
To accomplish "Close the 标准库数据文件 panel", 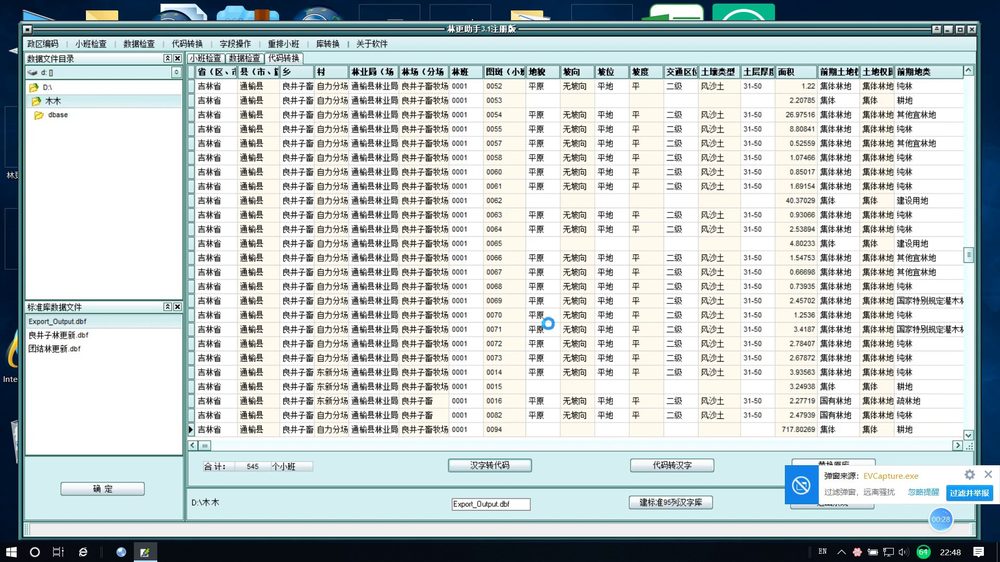I will [177, 307].
